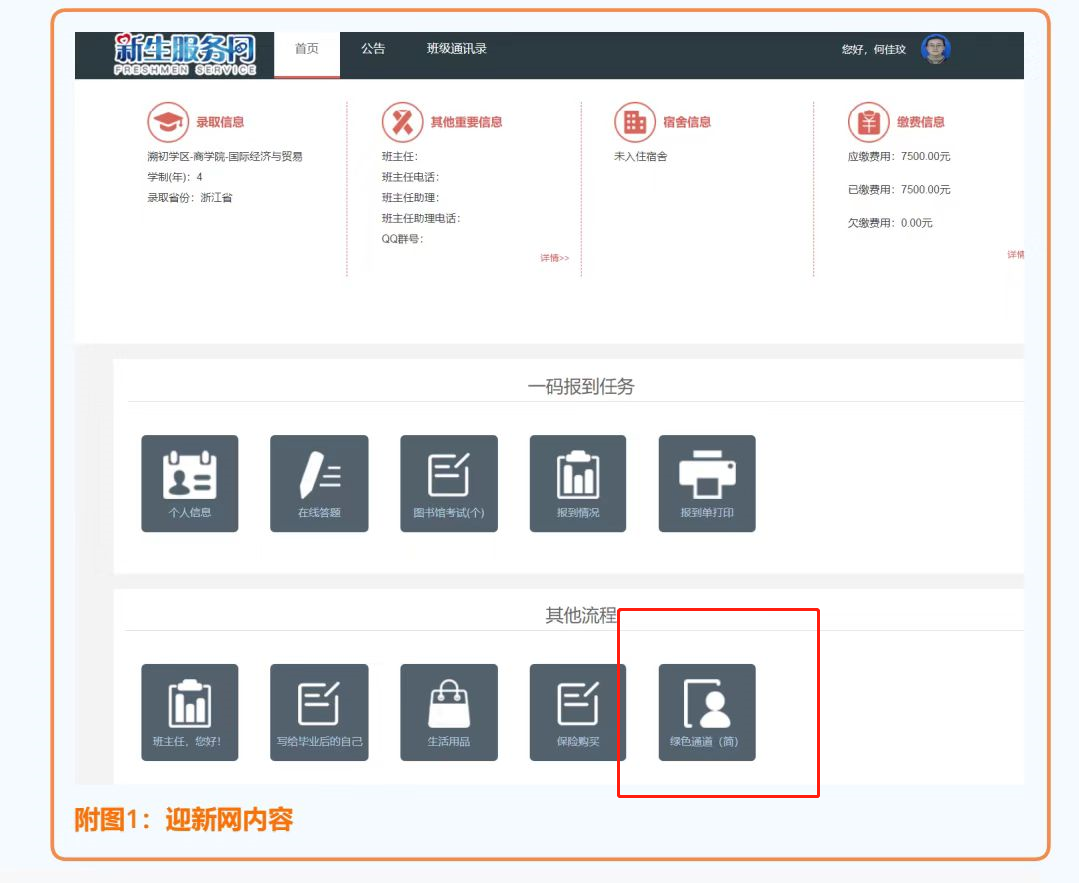Click the 详情>> link under 其他重要信息
The image size is (1079, 883).
[554, 258]
